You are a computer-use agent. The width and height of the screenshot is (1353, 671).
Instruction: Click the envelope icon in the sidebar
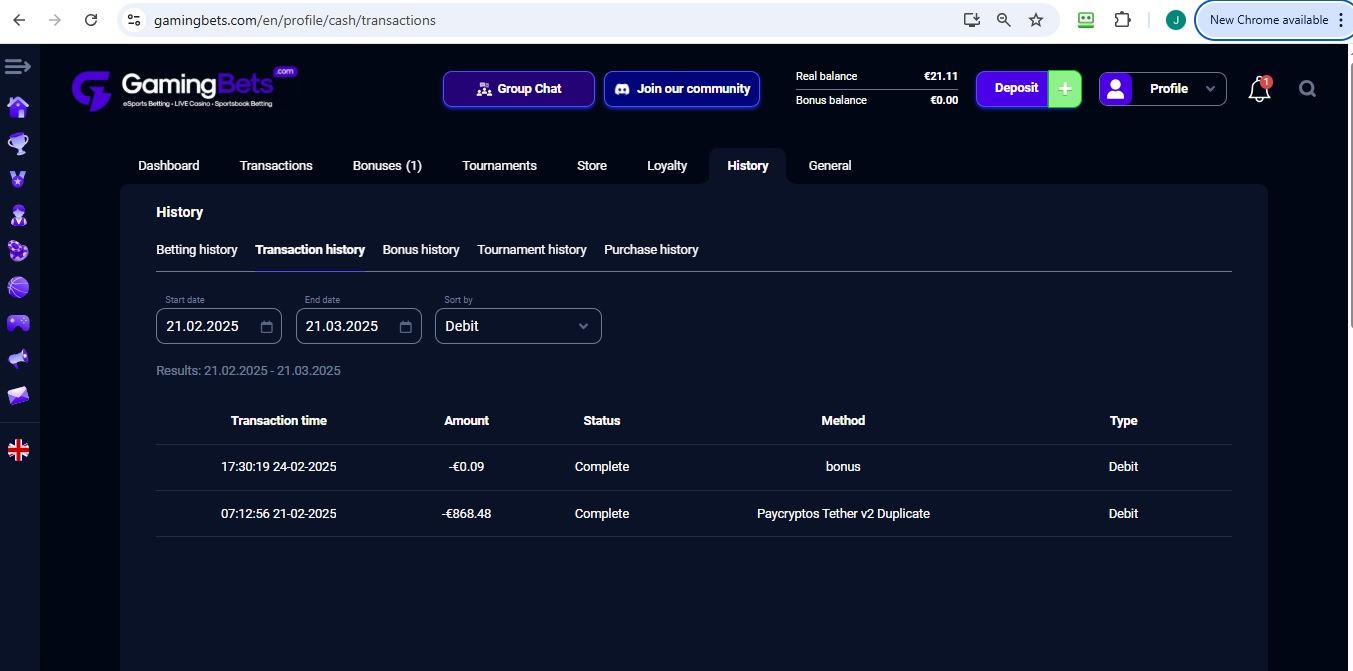tap(18, 396)
